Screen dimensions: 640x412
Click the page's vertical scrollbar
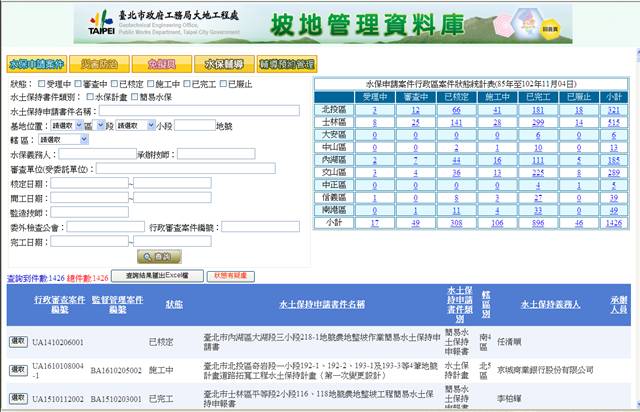638,229
